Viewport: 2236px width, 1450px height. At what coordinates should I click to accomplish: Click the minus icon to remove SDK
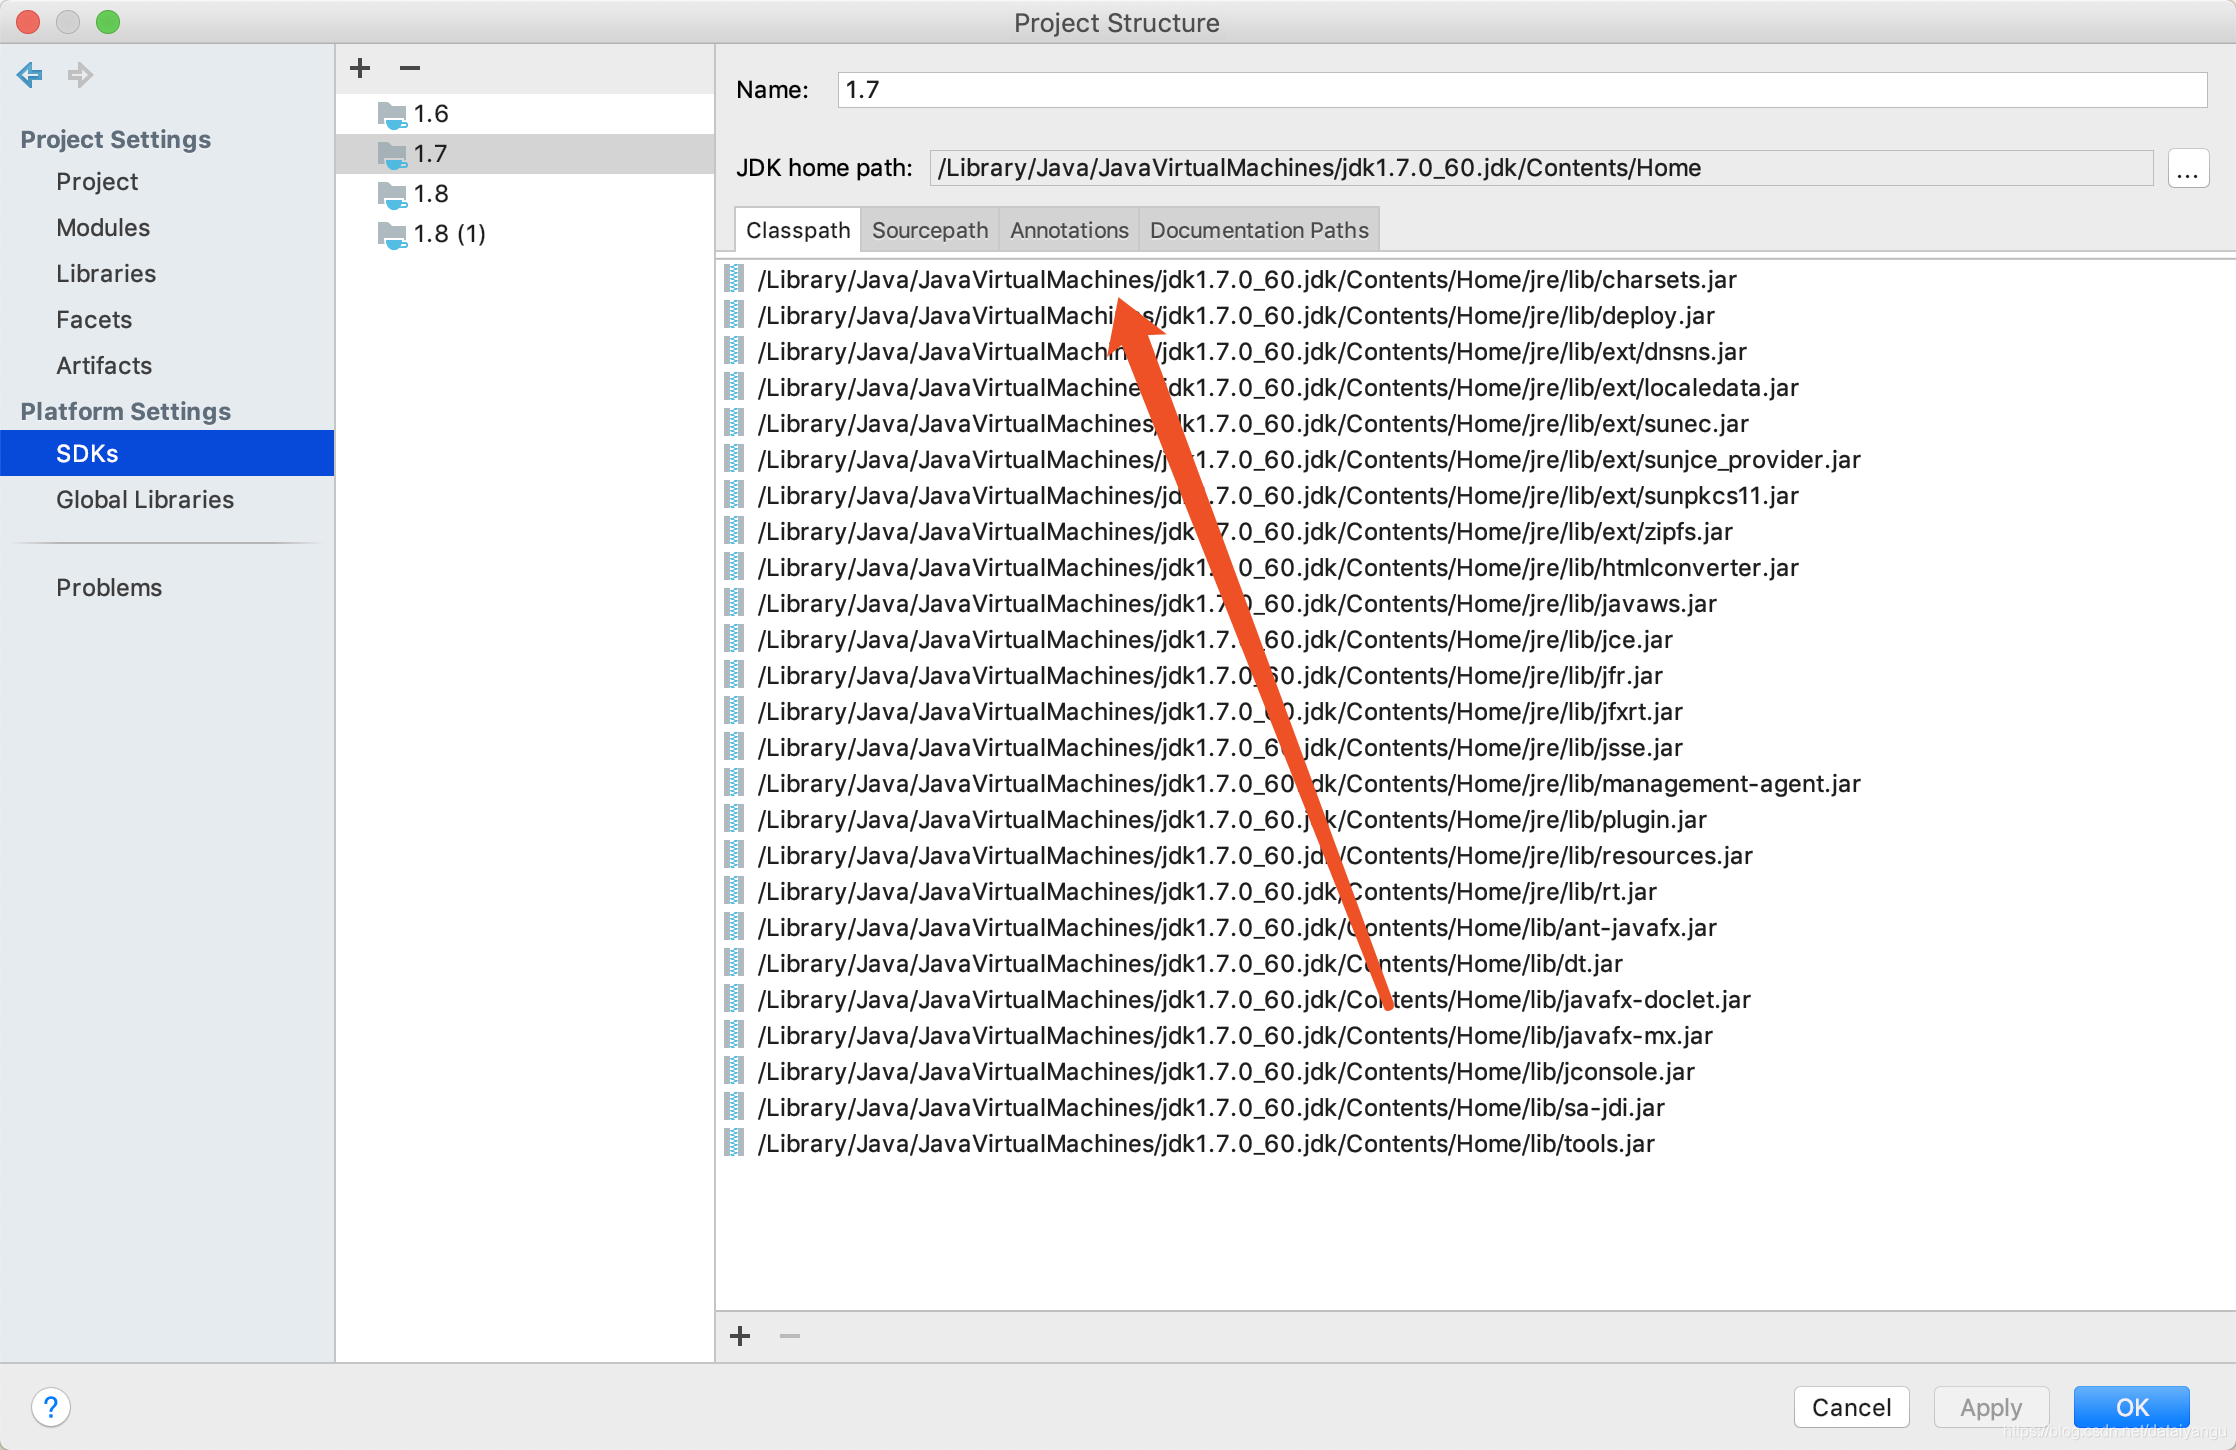(x=409, y=68)
